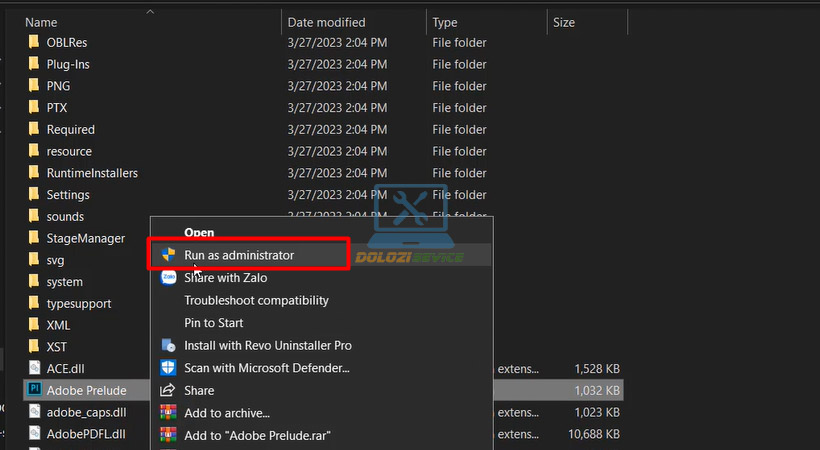Screen dimensions: 820x450
Task: Click the Revo Uninstaller Pro icon
Action: point(167,345)
